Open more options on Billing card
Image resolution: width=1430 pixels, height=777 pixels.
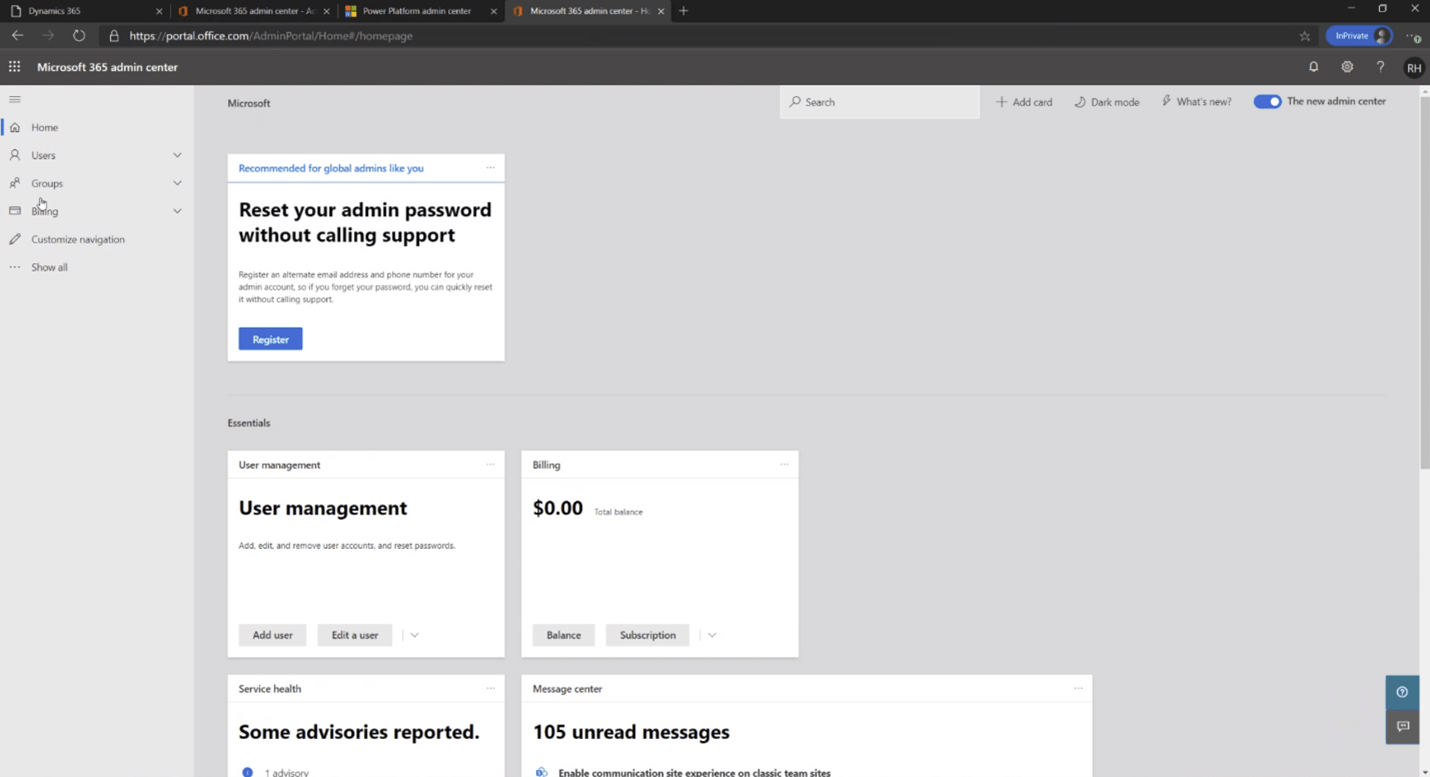tap(784, 464)
